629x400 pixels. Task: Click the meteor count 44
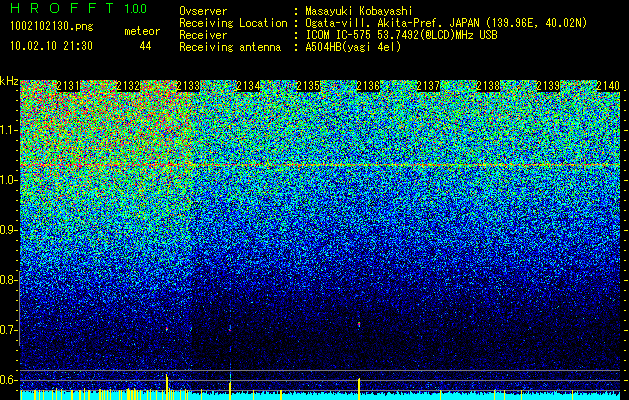[145, 46]
